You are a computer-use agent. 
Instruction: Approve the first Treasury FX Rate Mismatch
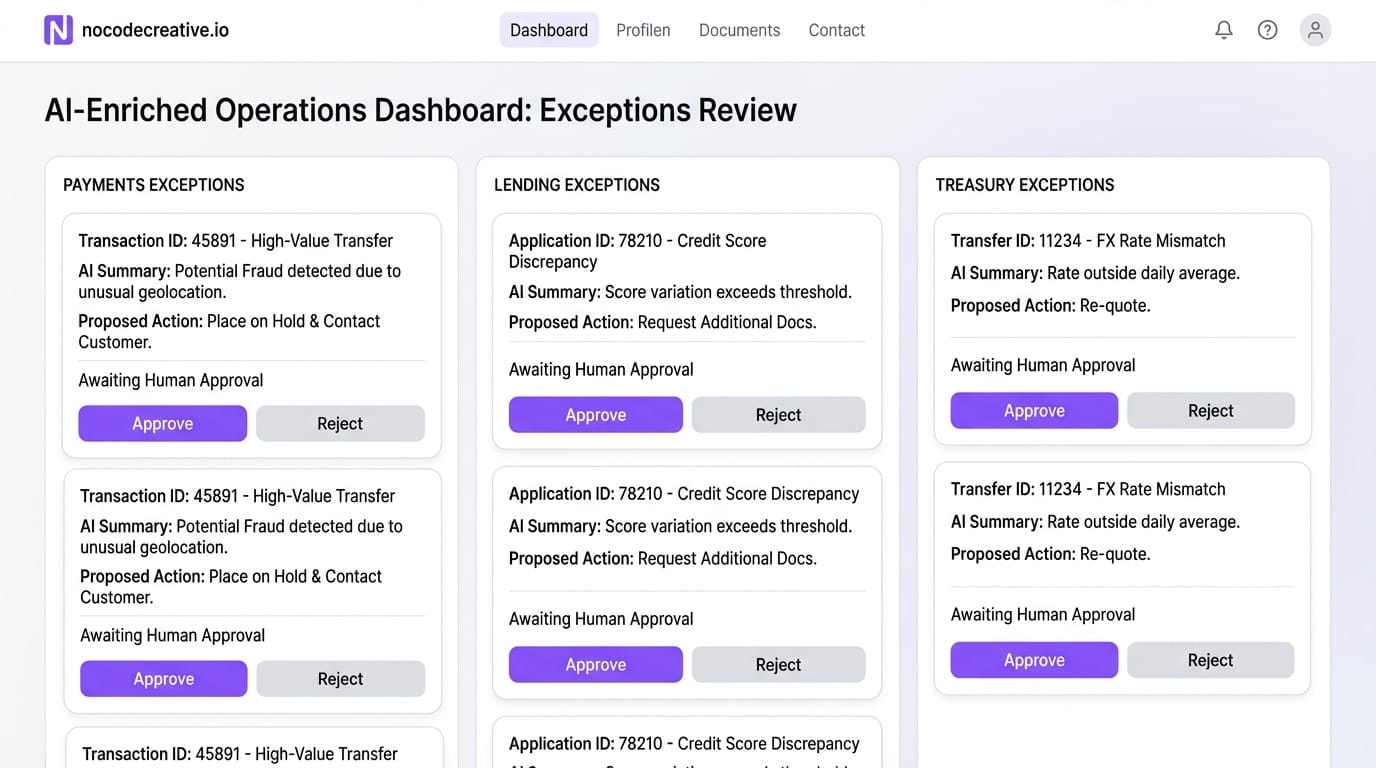pyautogui.click(x=1034, y=411)
